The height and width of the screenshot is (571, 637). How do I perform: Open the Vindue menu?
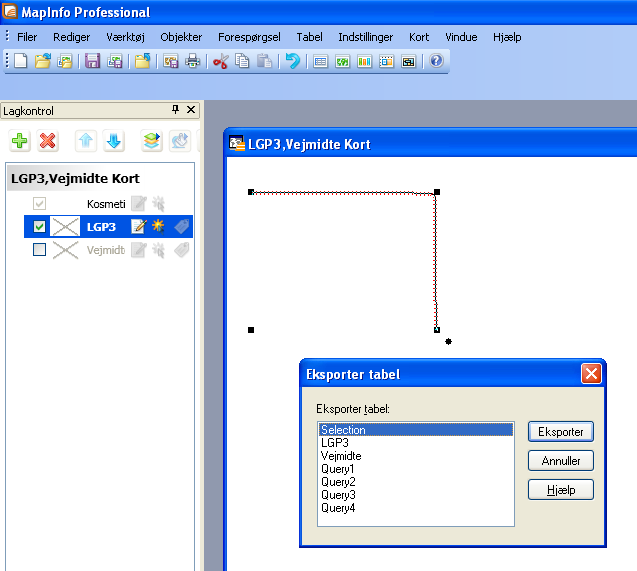[x=461, y=37]
